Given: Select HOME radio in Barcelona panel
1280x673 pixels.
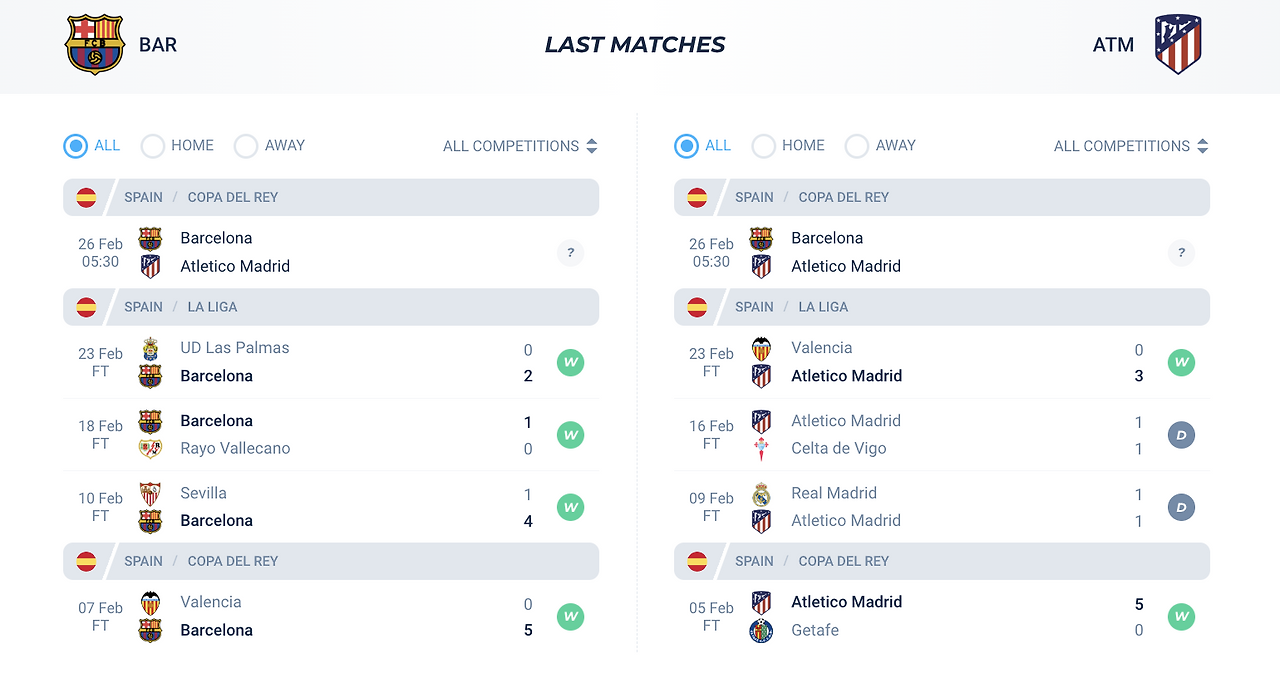Looking at the screenshot, I should click(x=153, y=146).
